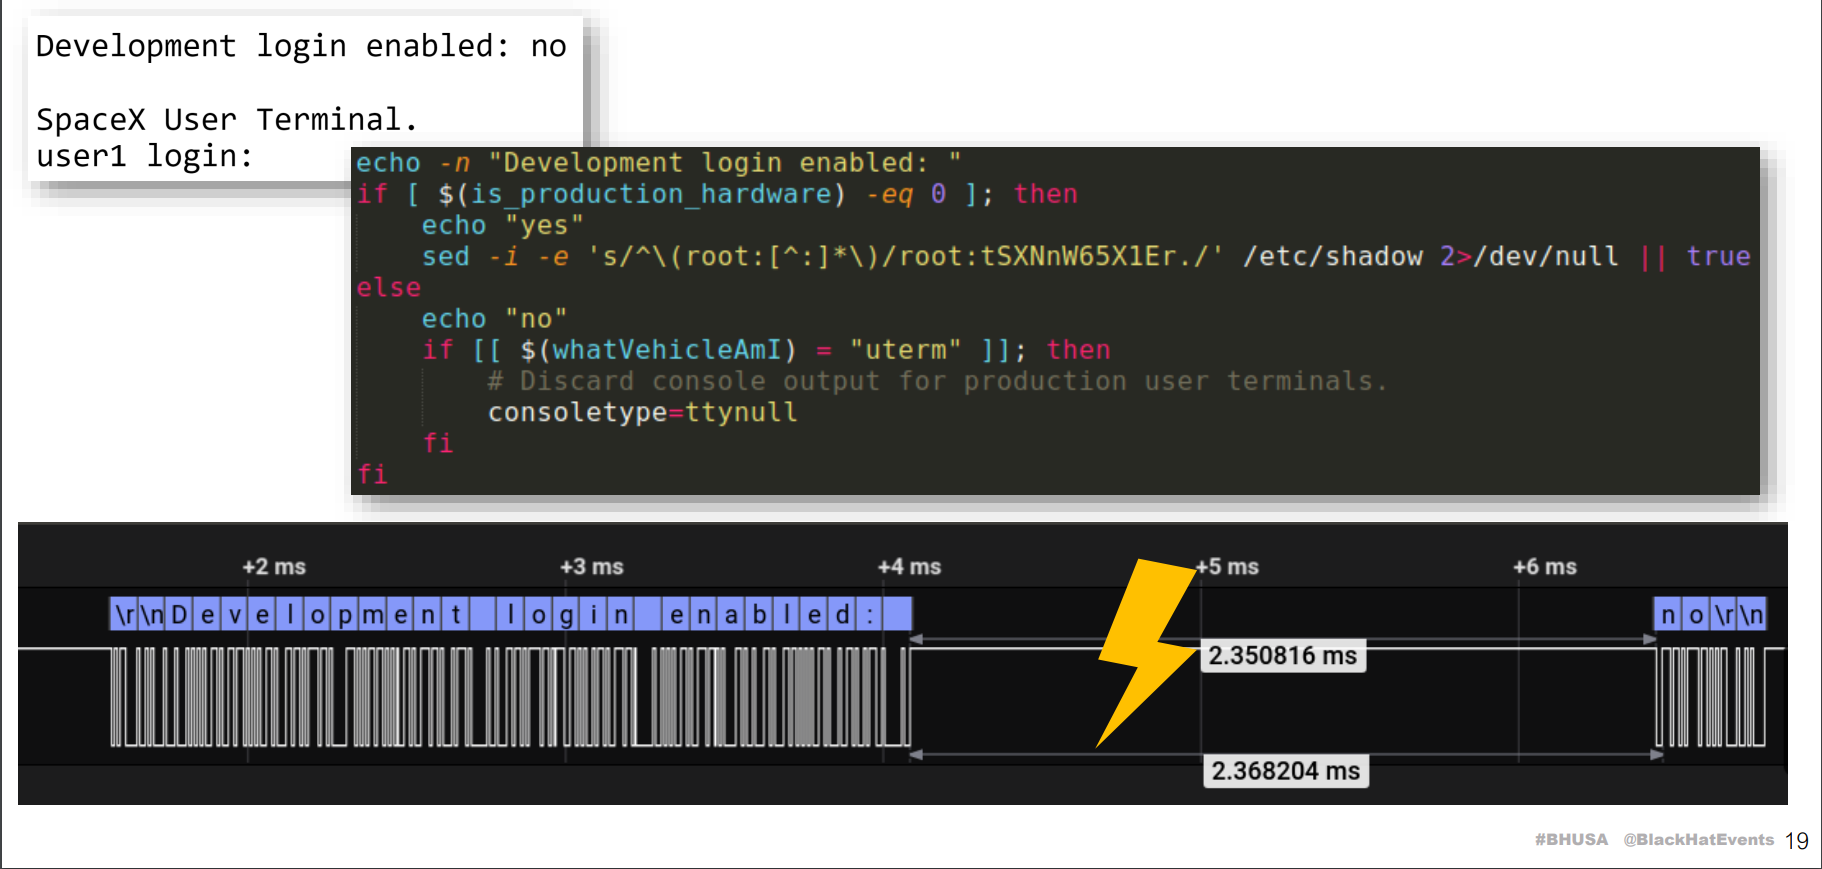
Task: Click the 'echo "no"' code line
Action: [494, 319]
